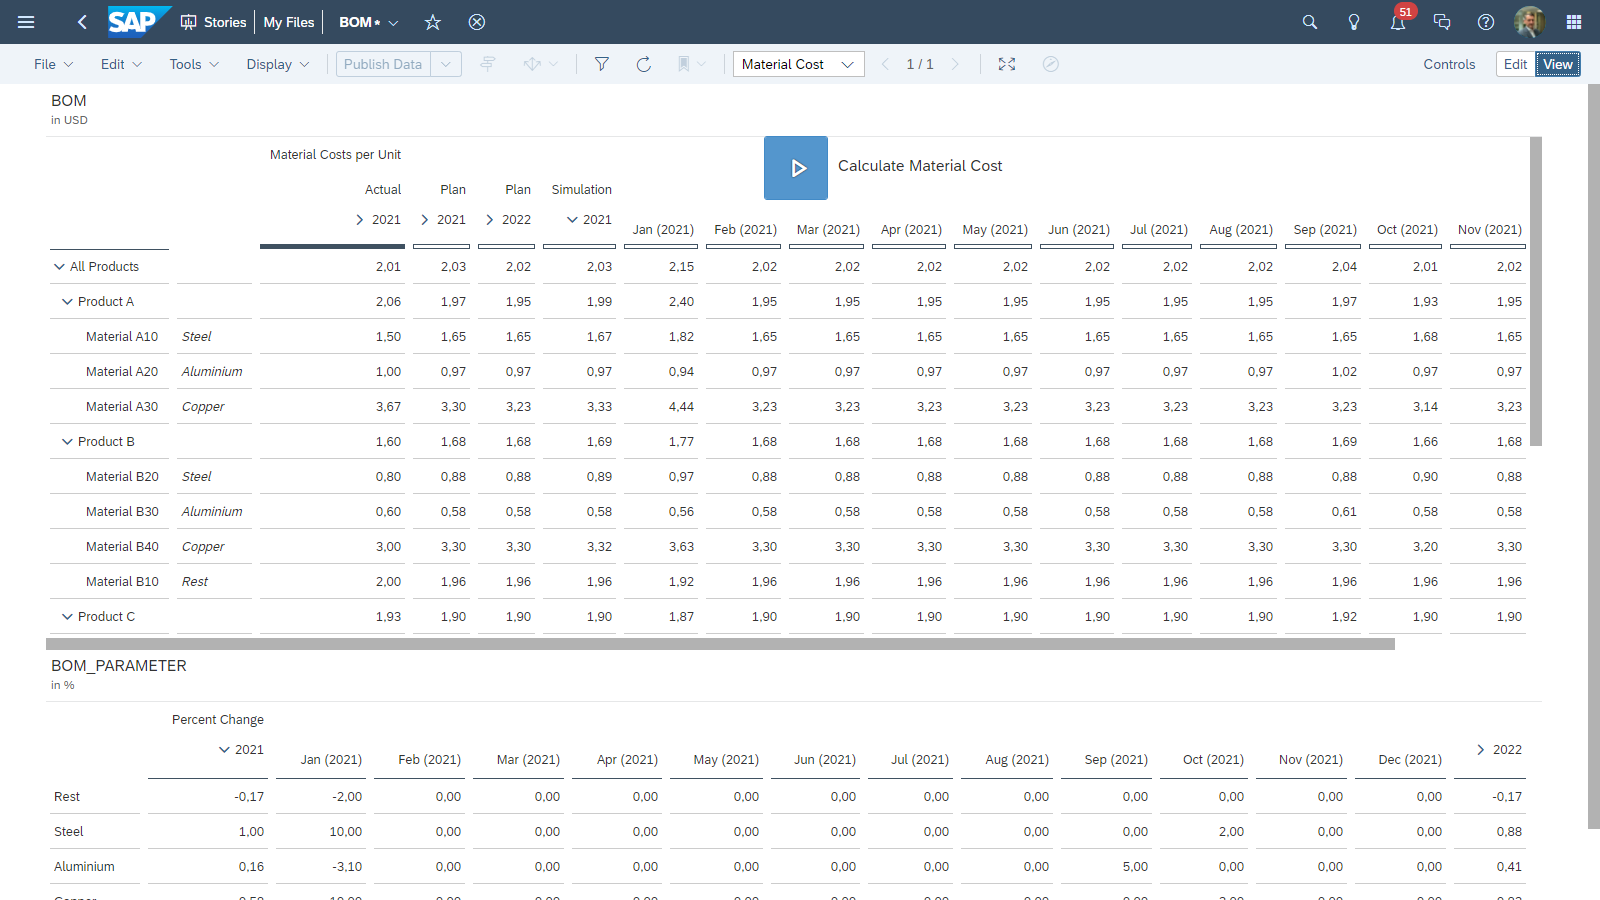Enter fullscreen presentation mode
The height and width of the screenshot is (900, 1600).
(1007, 64)
